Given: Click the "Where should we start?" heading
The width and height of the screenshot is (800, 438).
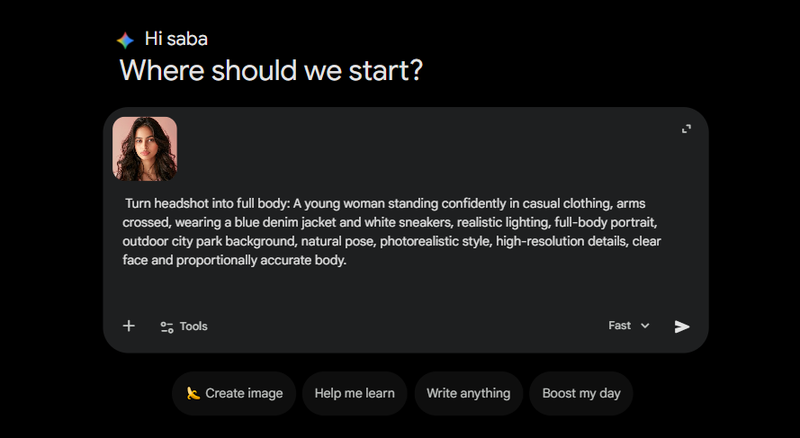Looking at the screenshot, I should click(x=271, y=71).
